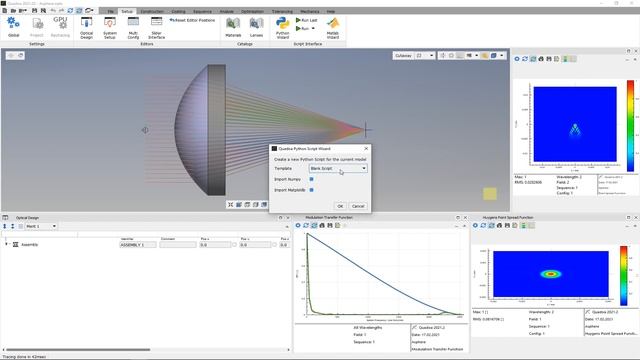Click color scale bar of bottom Huygens PSF plot
The image size is (640, 360).
[624, 276]
